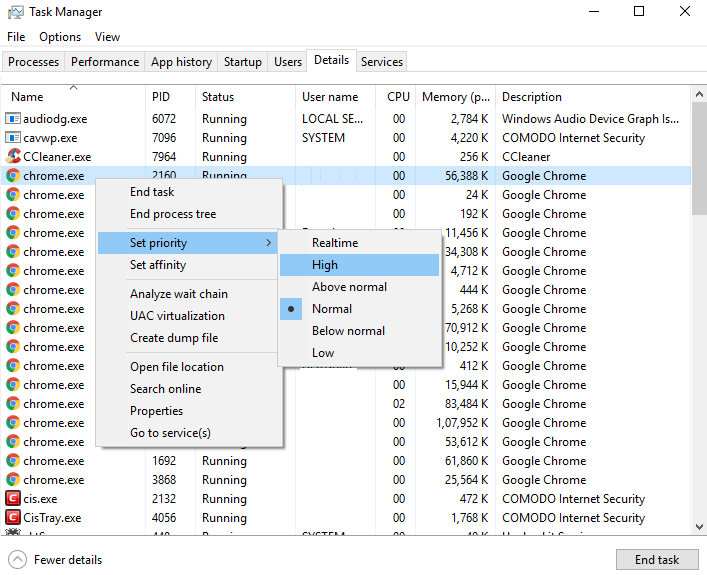The width and height of the screenshot is (707, 575).
Task: Click PID 3868 cell
Action: coord(164,479)
